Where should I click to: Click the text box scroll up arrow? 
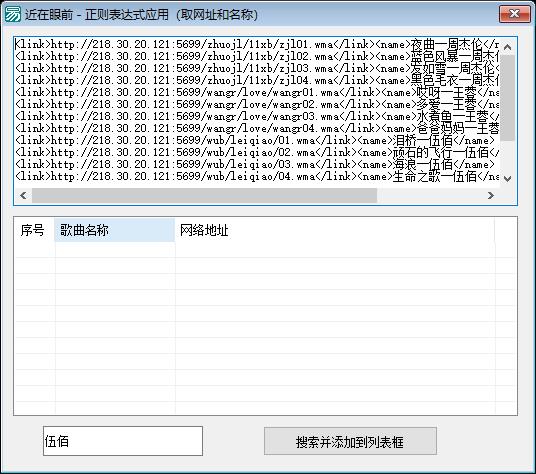pyautogui.click(x=508, y=47)
